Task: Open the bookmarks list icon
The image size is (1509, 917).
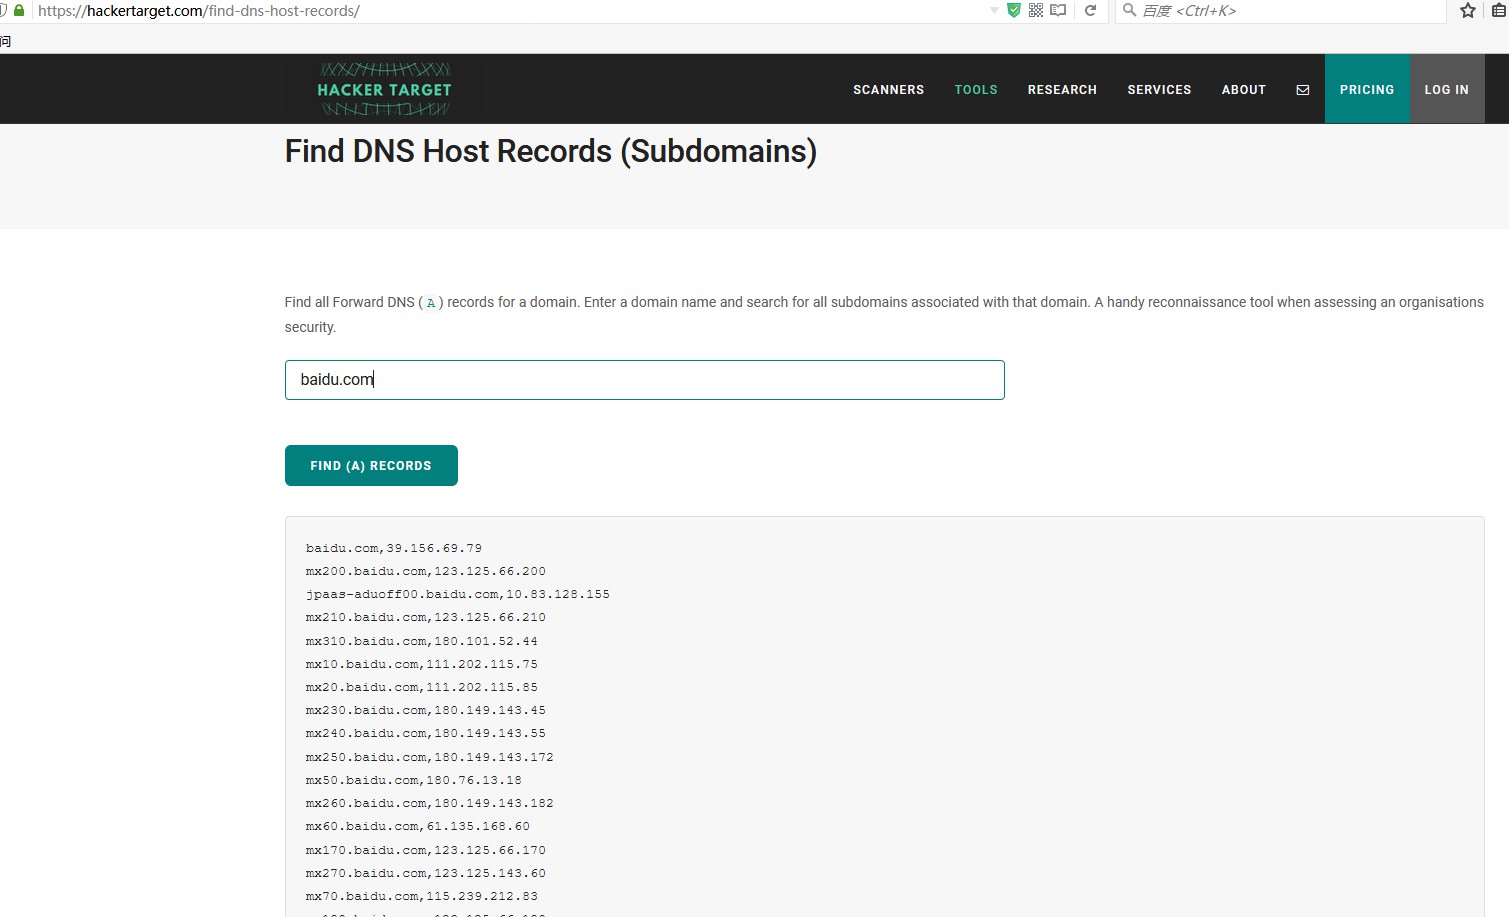Action: 1501,10
